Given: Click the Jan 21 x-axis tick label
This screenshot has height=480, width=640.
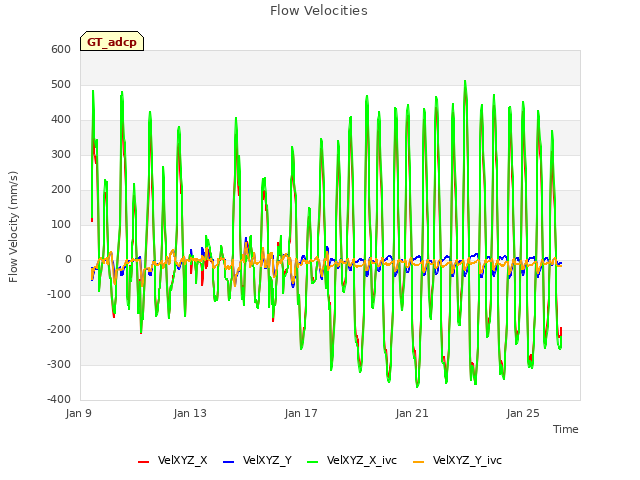Looking at the screenshot, I should pos(412,413).
